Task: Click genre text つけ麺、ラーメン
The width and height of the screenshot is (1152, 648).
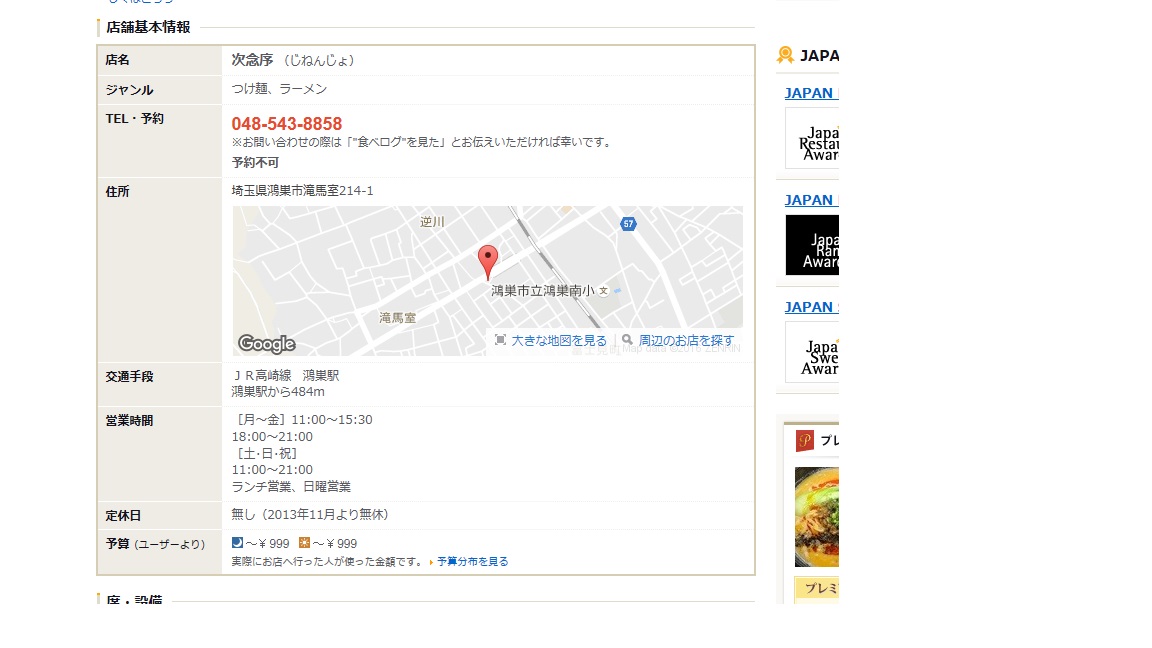Action: click(x=279, y=89)
